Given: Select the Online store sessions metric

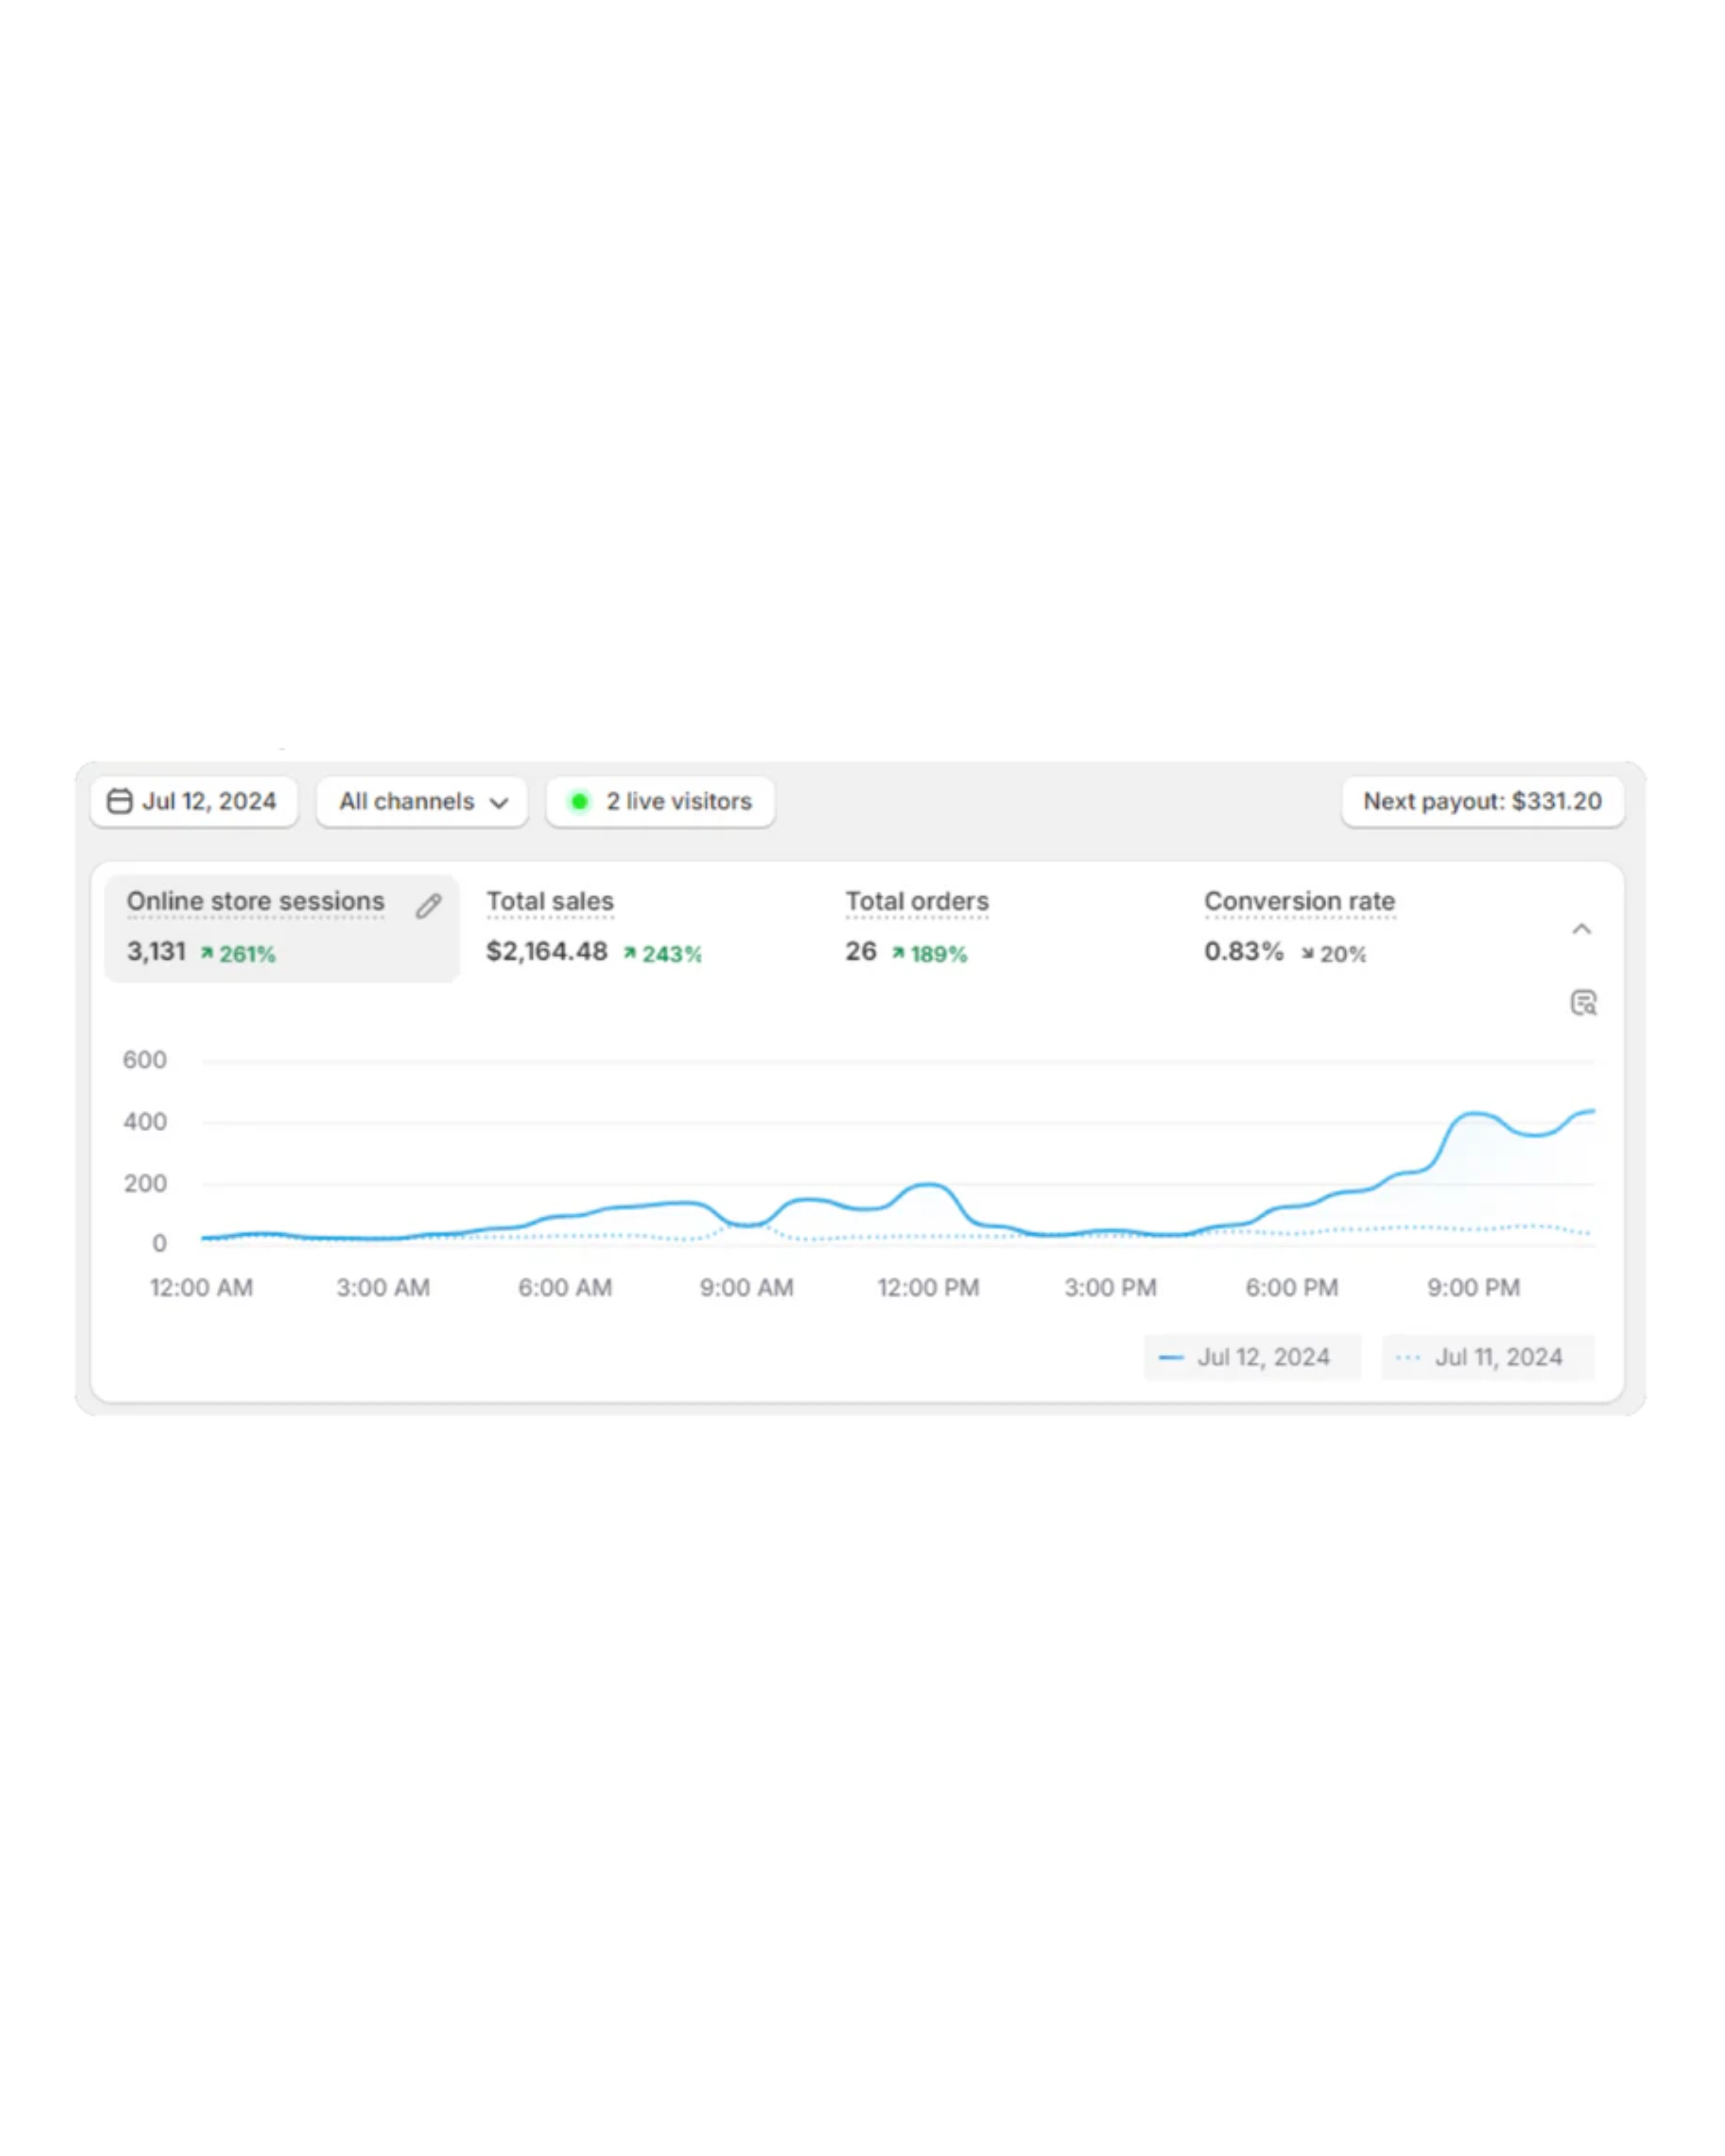Looking at the screenshot, I should 256,902.
